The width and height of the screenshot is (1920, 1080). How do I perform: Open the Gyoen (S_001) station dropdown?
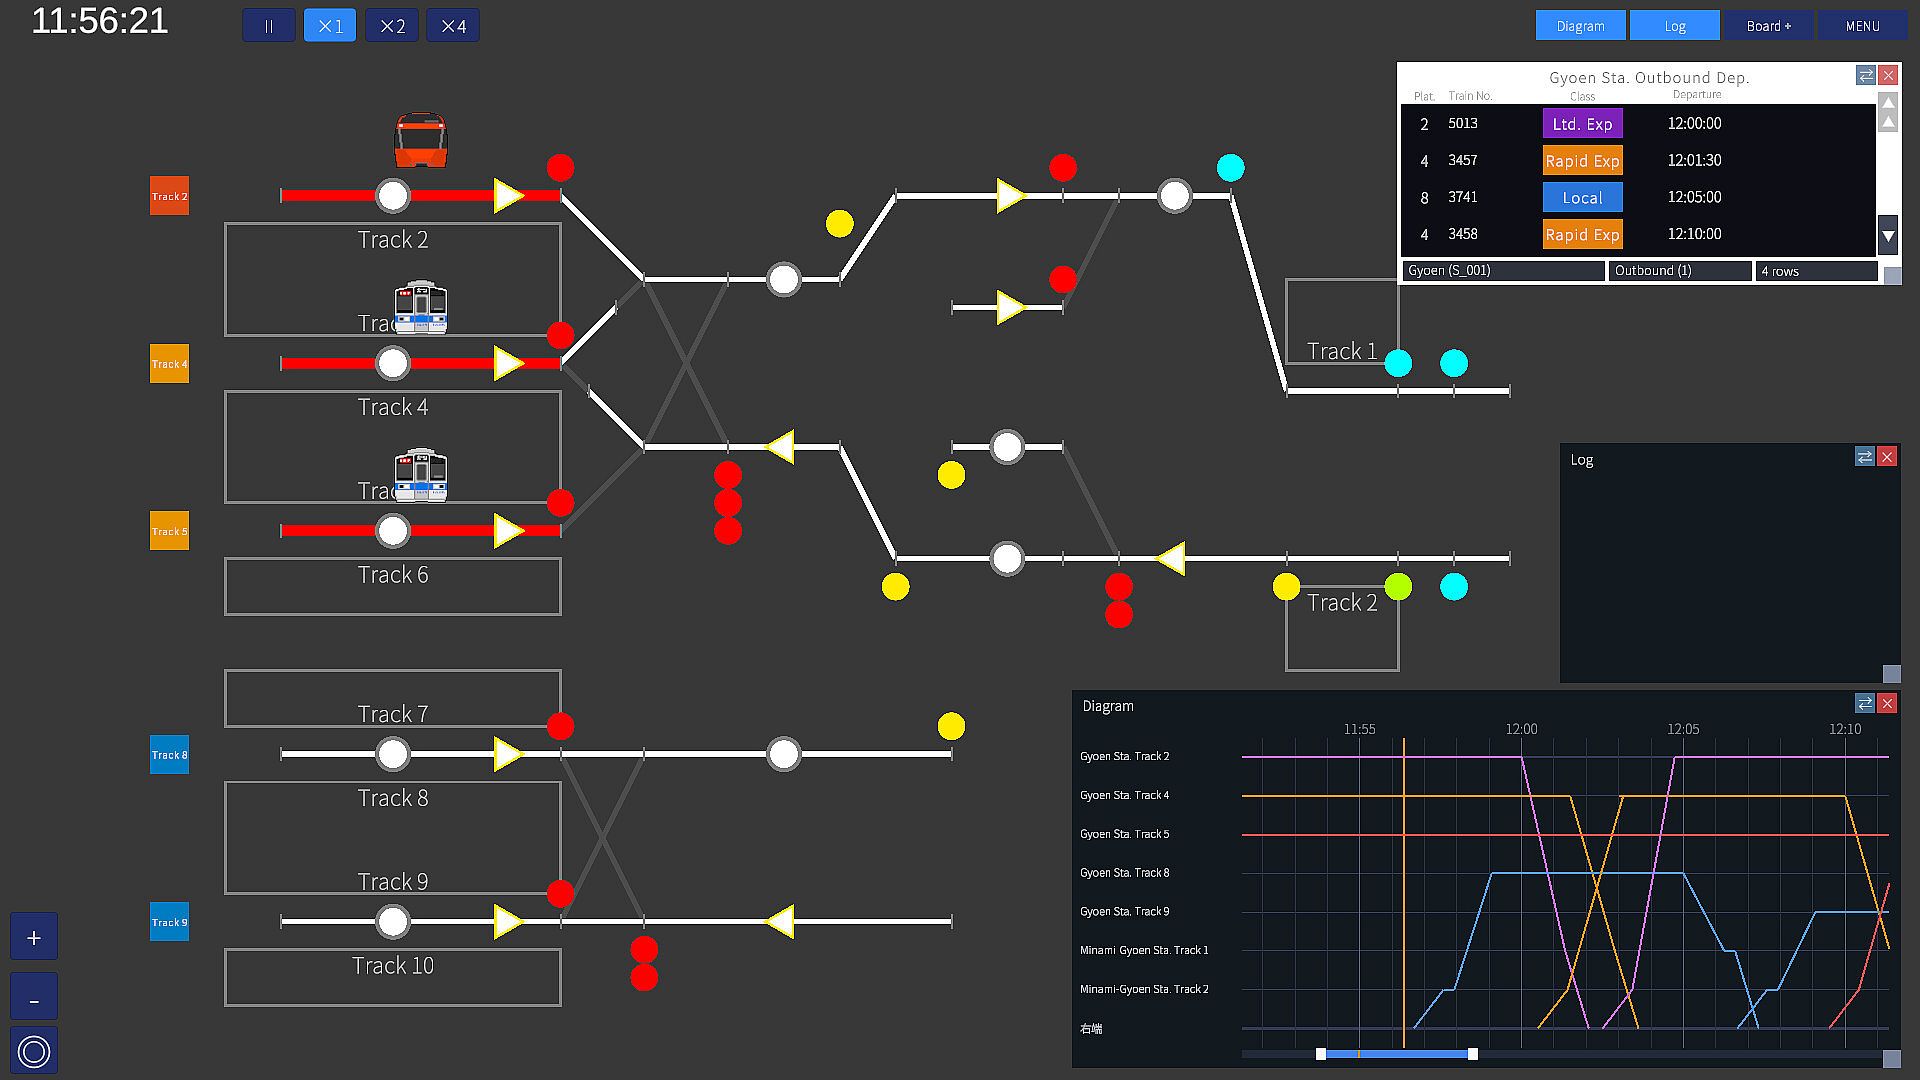tap(1503, 271)
